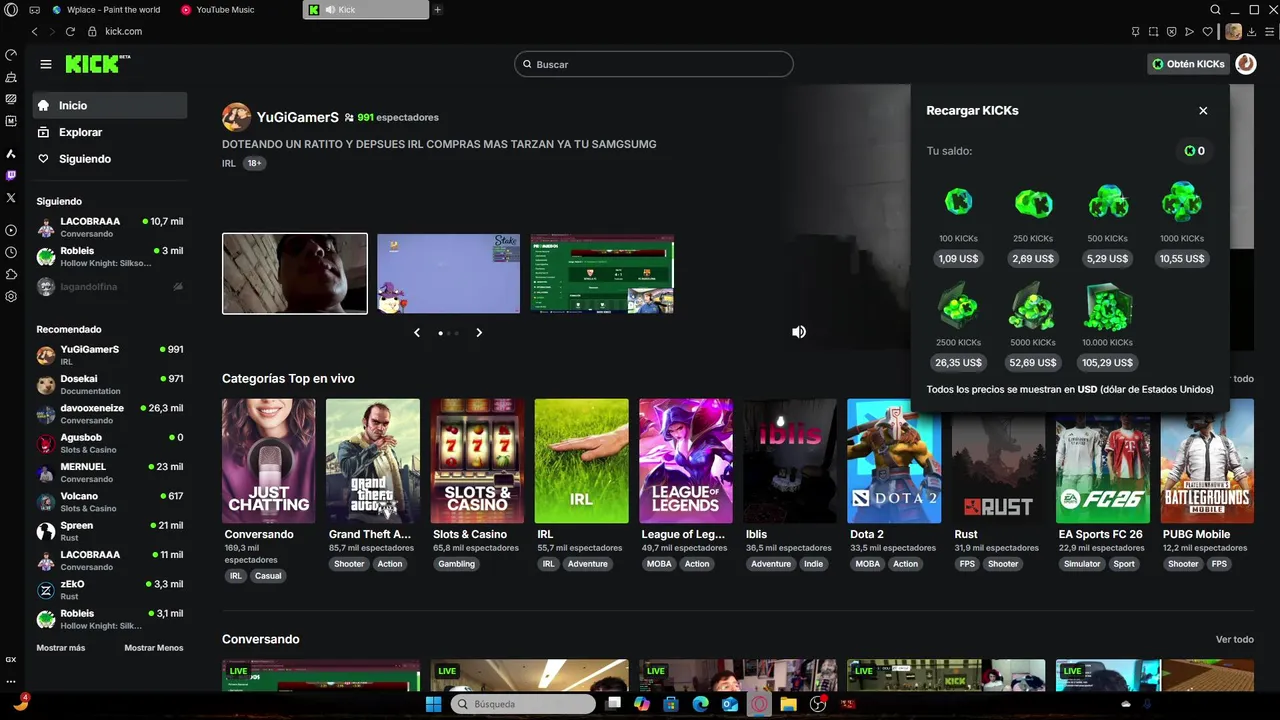This screenshot has width=1280, height=720.
Task: Open Microsoft Edge from the taskbar
Action: 700,704
